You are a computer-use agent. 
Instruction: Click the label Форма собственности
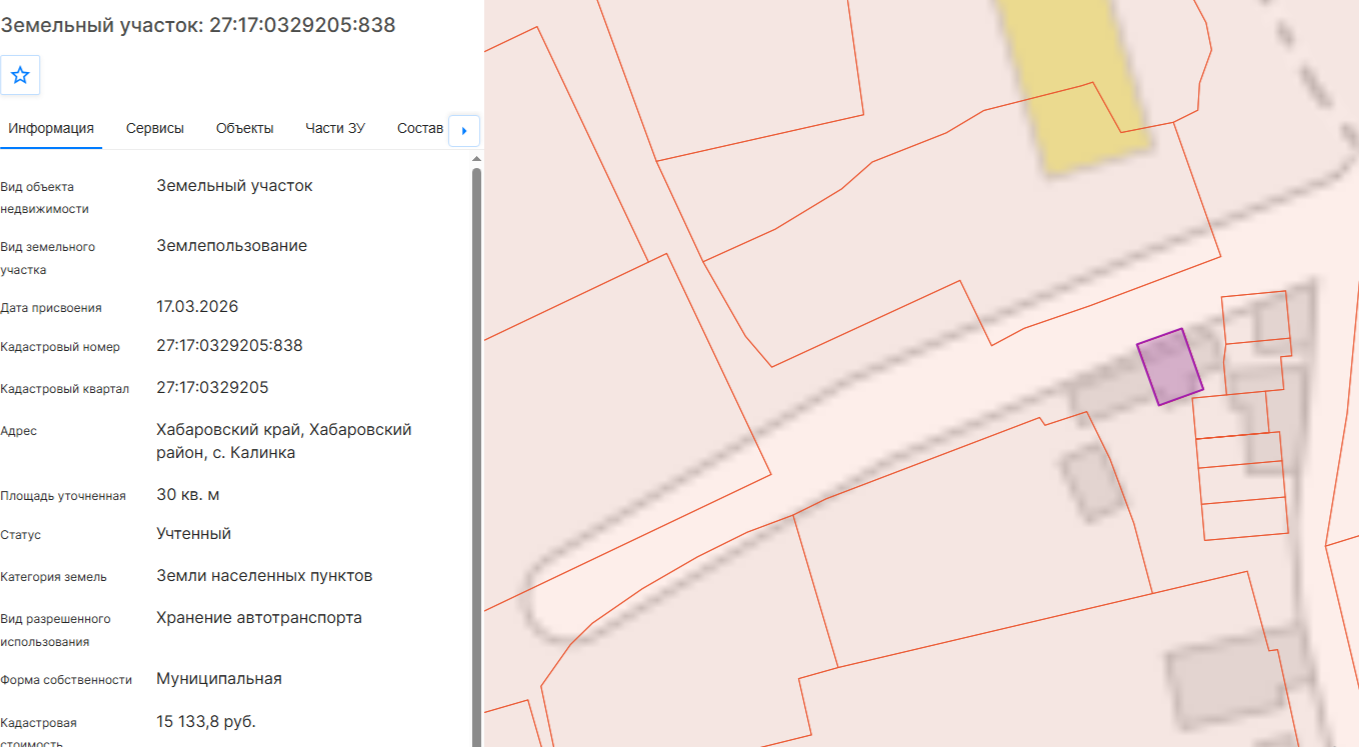66,680
